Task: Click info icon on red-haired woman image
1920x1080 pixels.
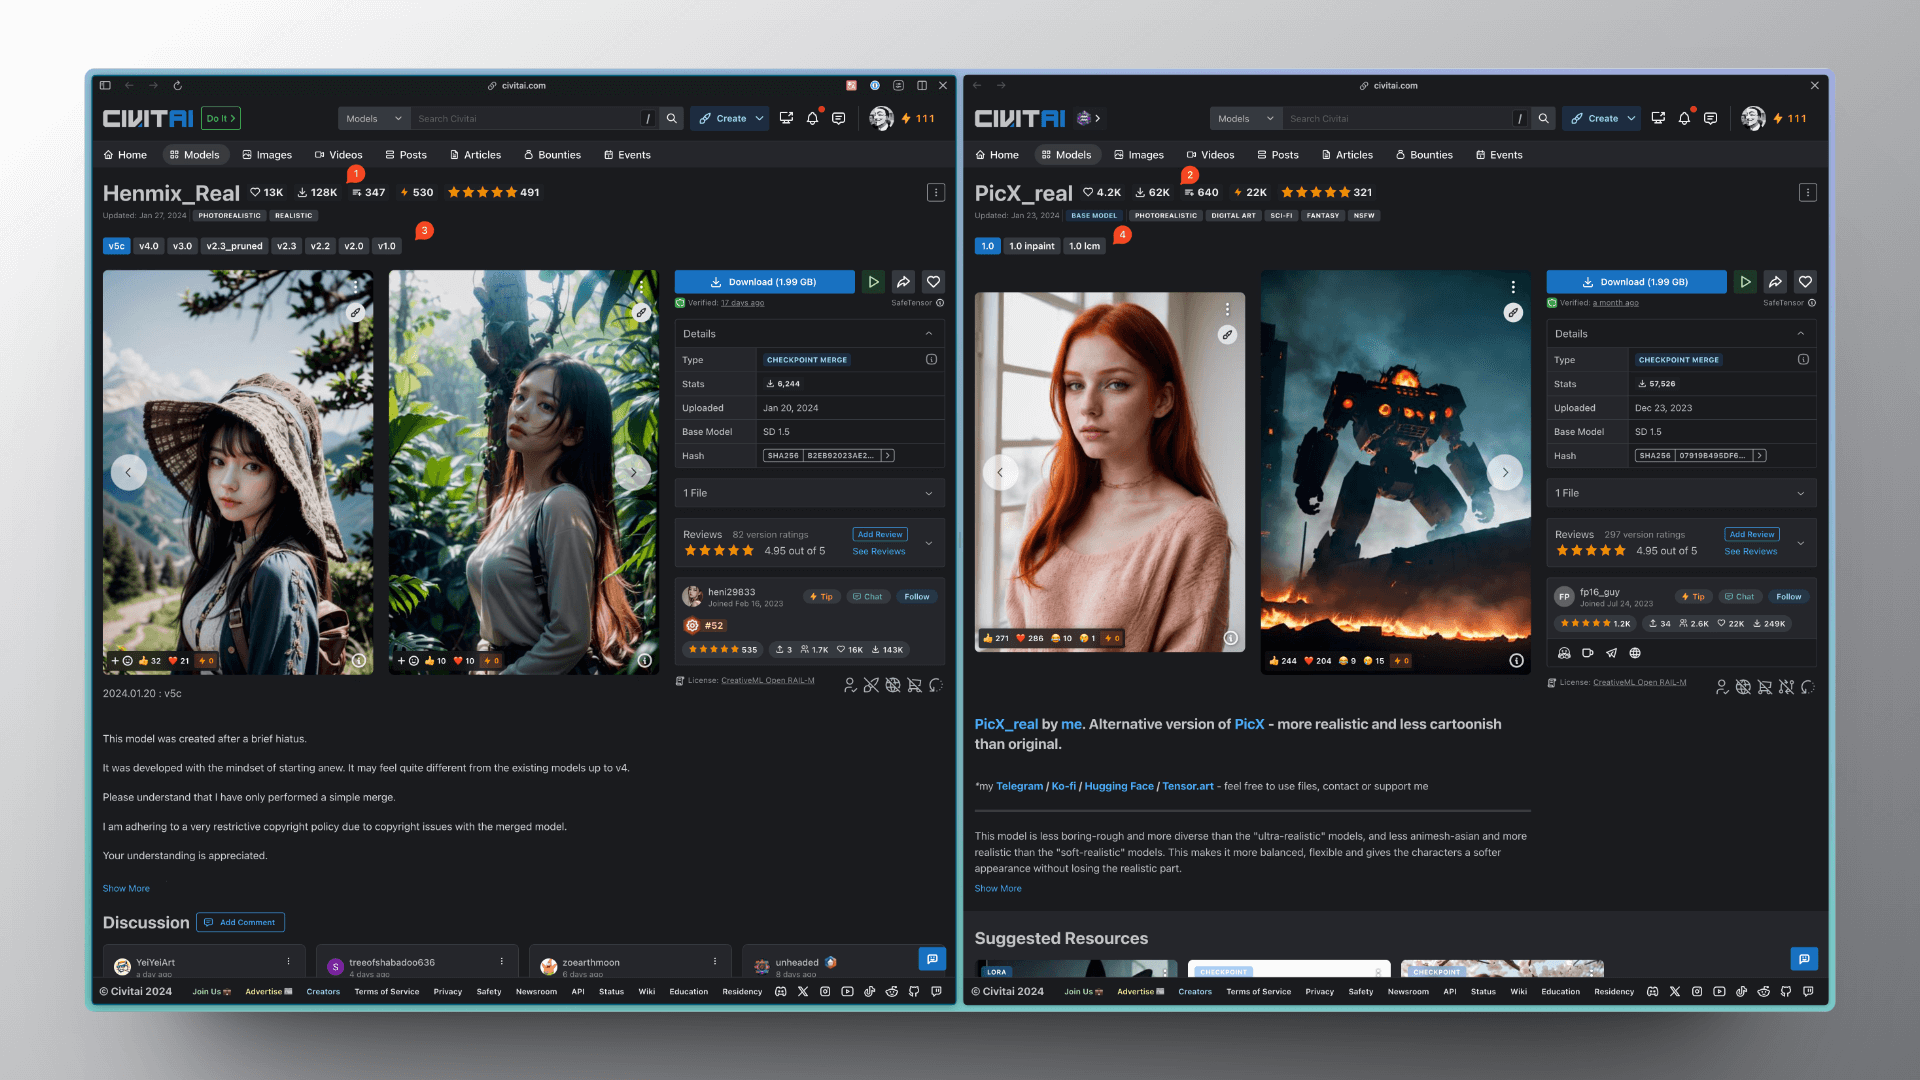Action: coord(1231,638)
